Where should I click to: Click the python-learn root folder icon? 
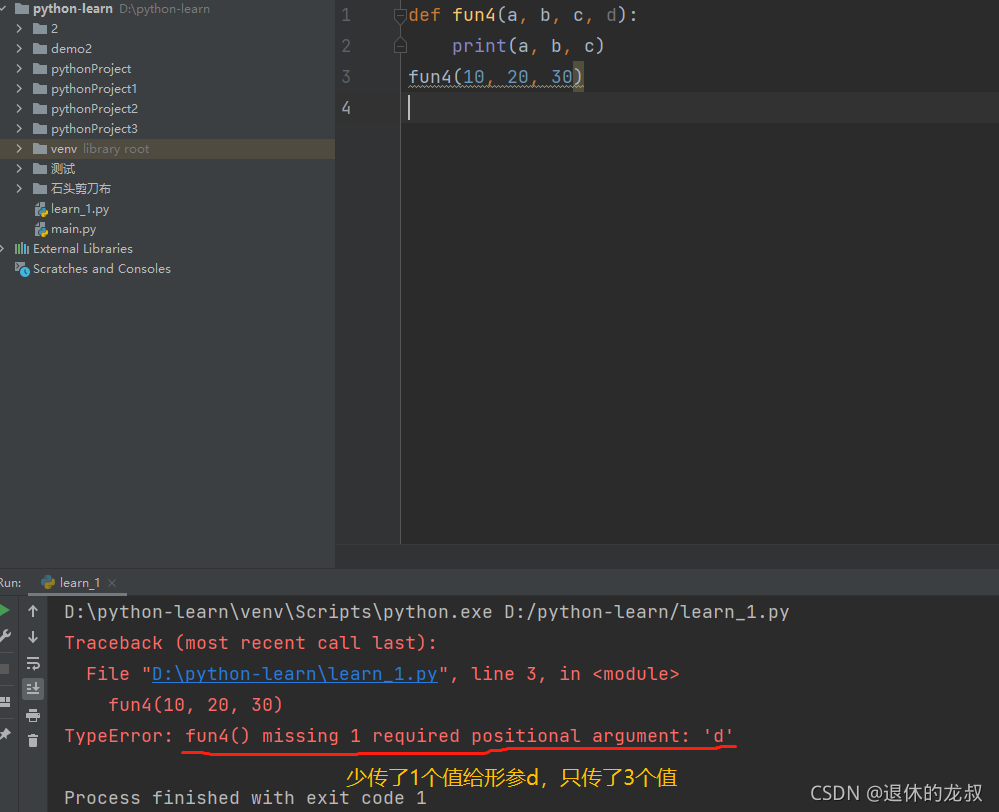tap(22, 9)
